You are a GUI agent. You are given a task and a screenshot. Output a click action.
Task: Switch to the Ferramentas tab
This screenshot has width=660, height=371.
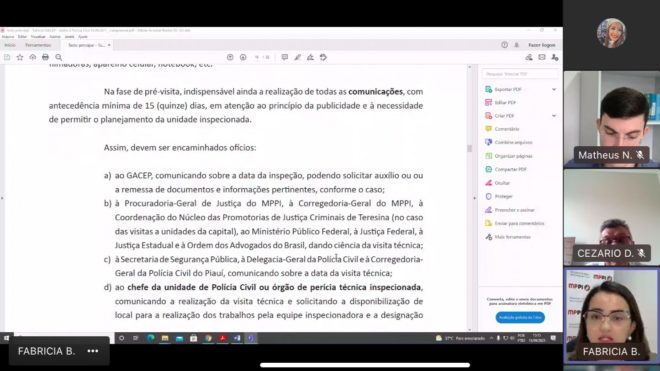click(38, 45)
